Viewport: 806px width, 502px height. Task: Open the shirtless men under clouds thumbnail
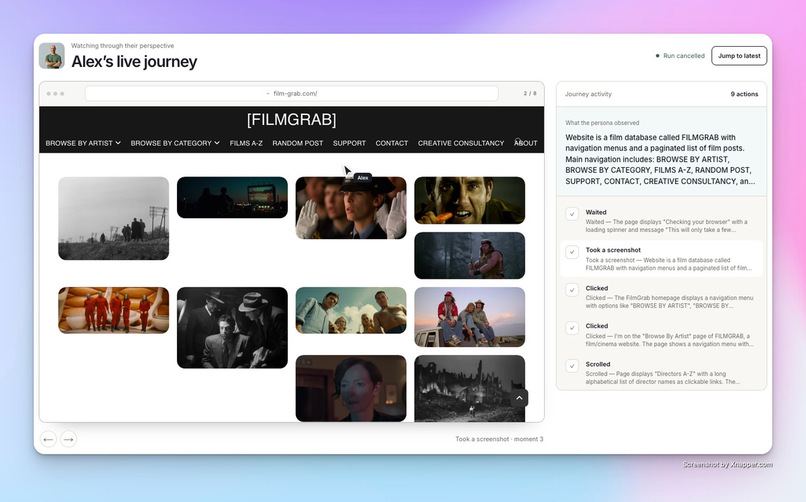(x=351, y=310)
